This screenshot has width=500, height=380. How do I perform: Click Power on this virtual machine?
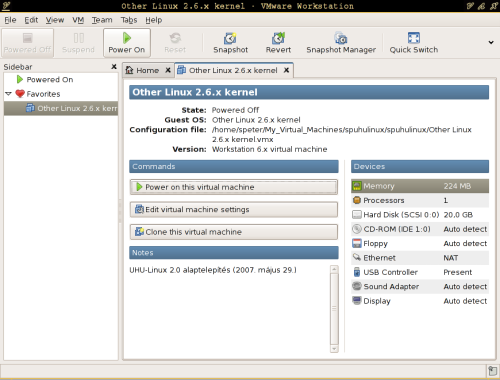[234, 187]
